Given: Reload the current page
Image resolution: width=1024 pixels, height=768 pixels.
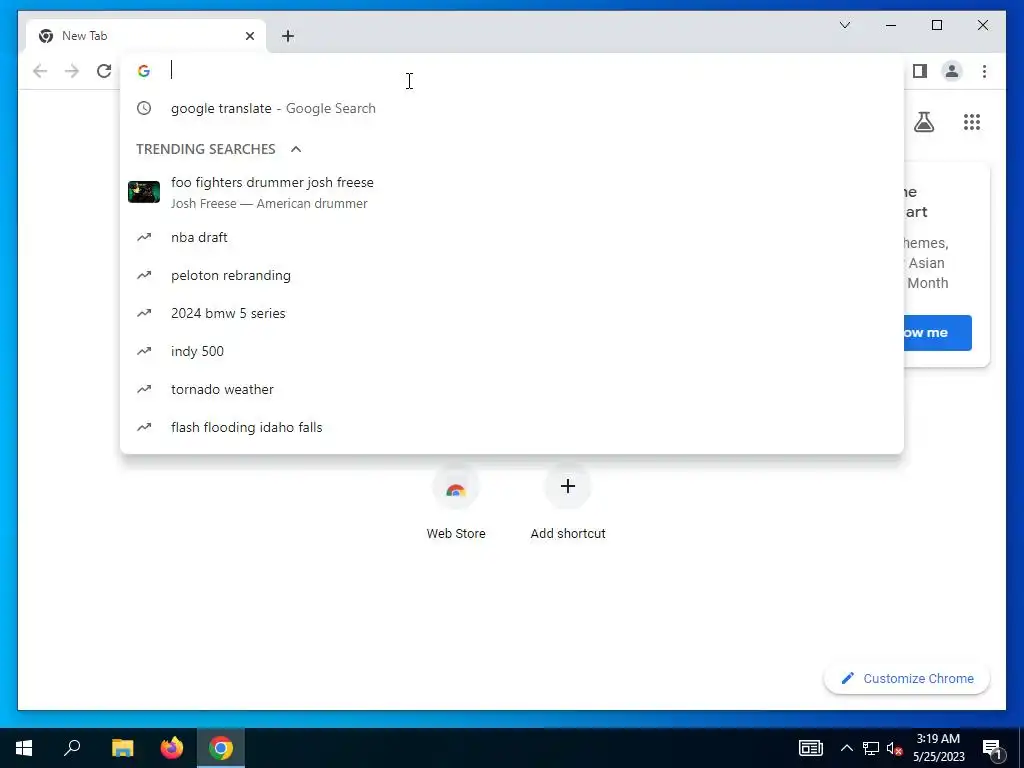Looking at the screenshot, I should (104, 71).
